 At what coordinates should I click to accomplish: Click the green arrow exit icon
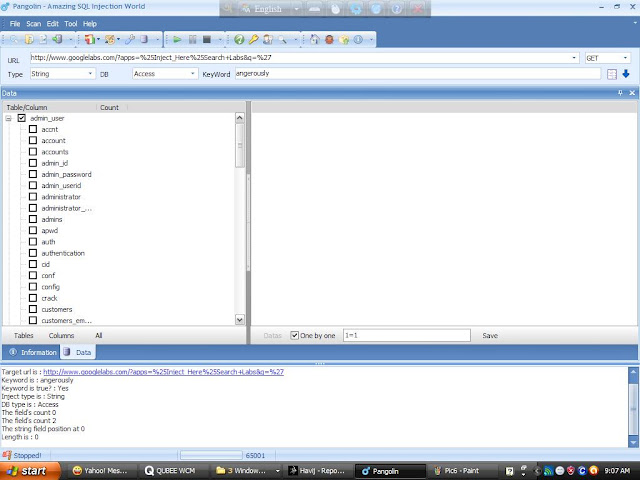pos(57,39)
